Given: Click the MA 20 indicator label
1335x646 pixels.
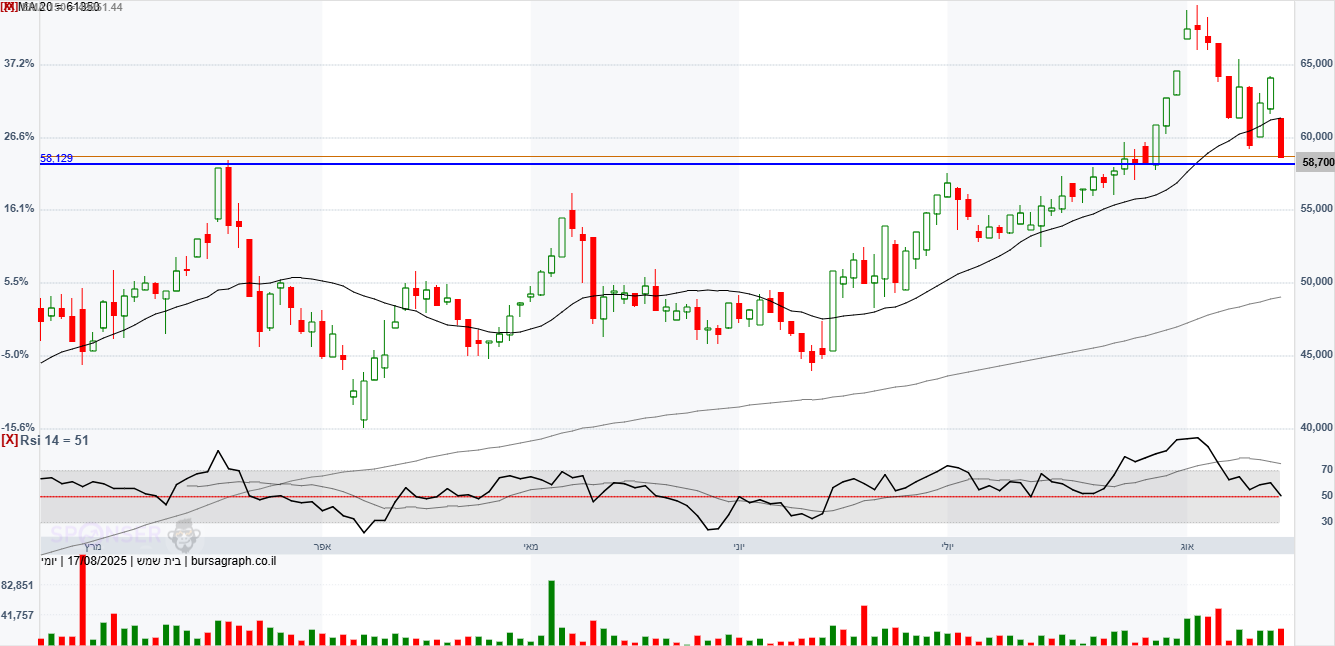Looking at the screenshot, I should pyautogui.click(x=58, y=6).
